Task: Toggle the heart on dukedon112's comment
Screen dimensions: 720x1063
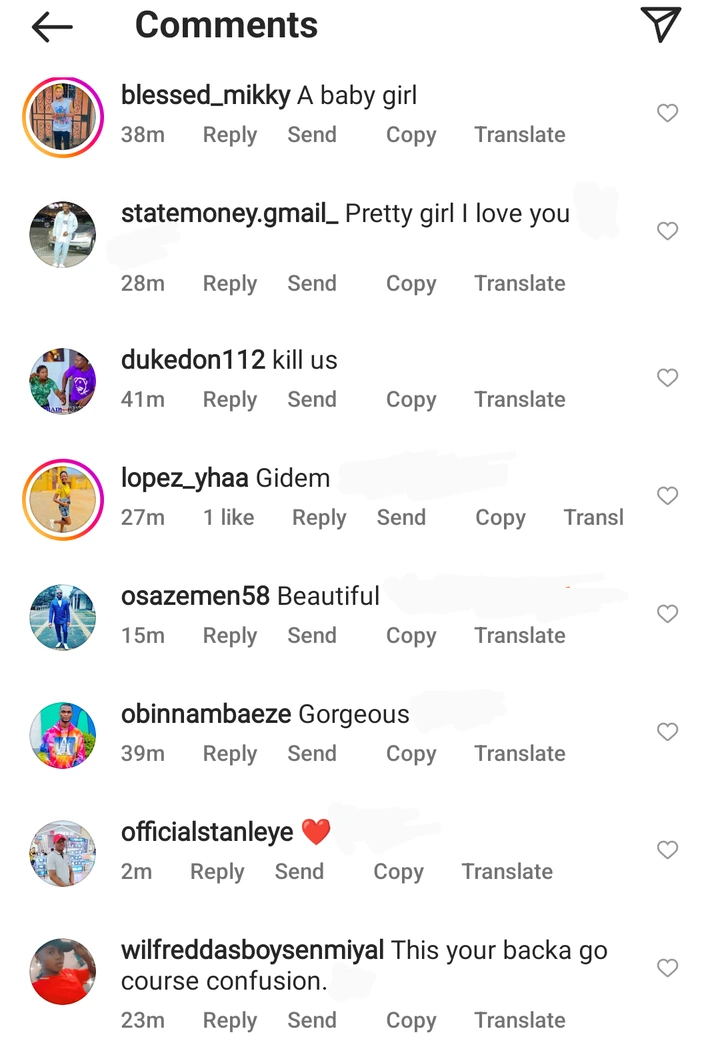Action: point(667,377)
